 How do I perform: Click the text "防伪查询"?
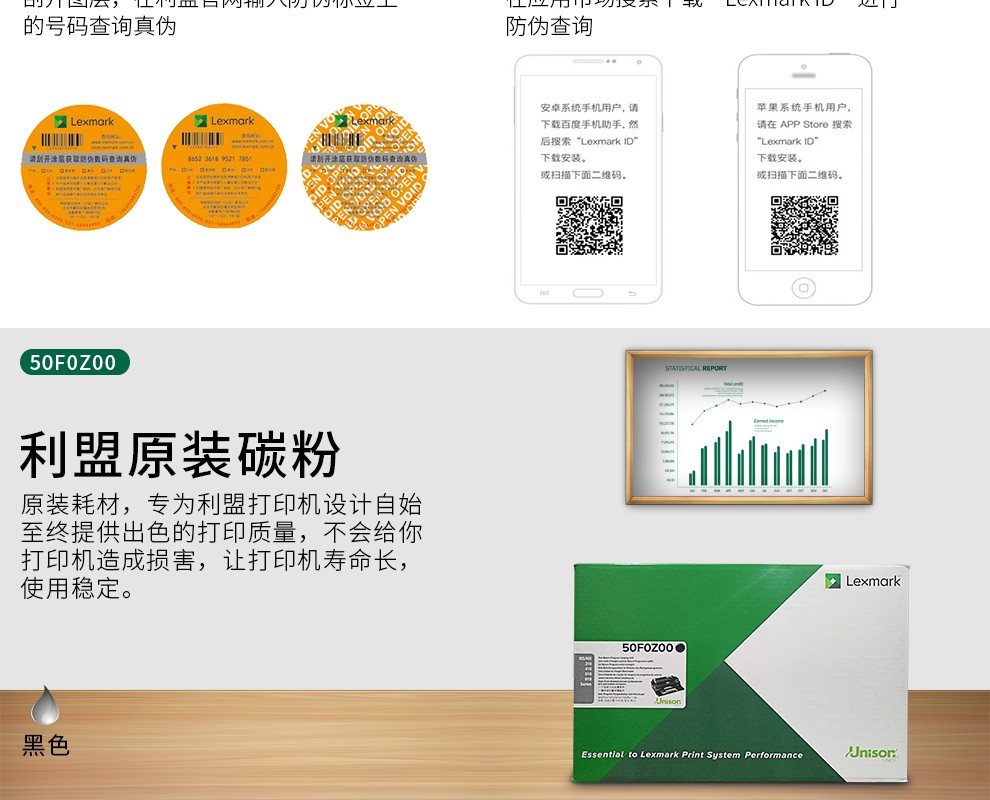click(x=549, y=27)
